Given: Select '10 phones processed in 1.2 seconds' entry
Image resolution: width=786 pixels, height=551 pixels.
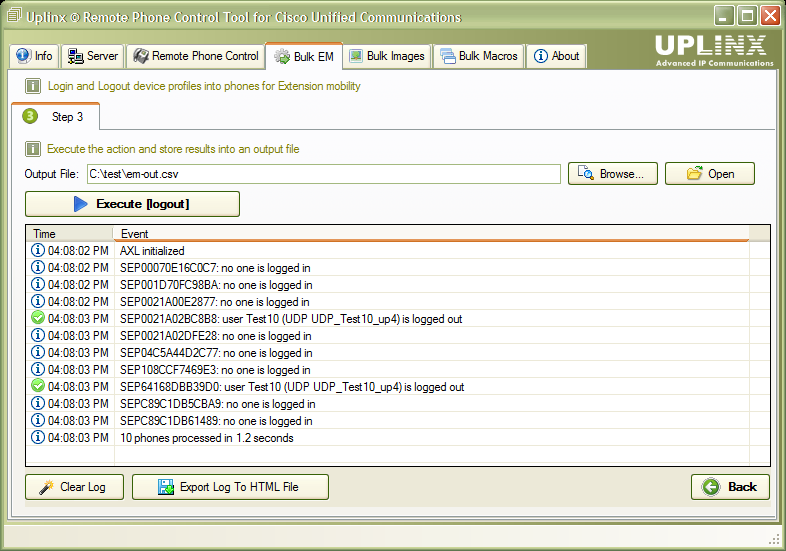Looking at the screenshot, I should (x=207, y=438).
